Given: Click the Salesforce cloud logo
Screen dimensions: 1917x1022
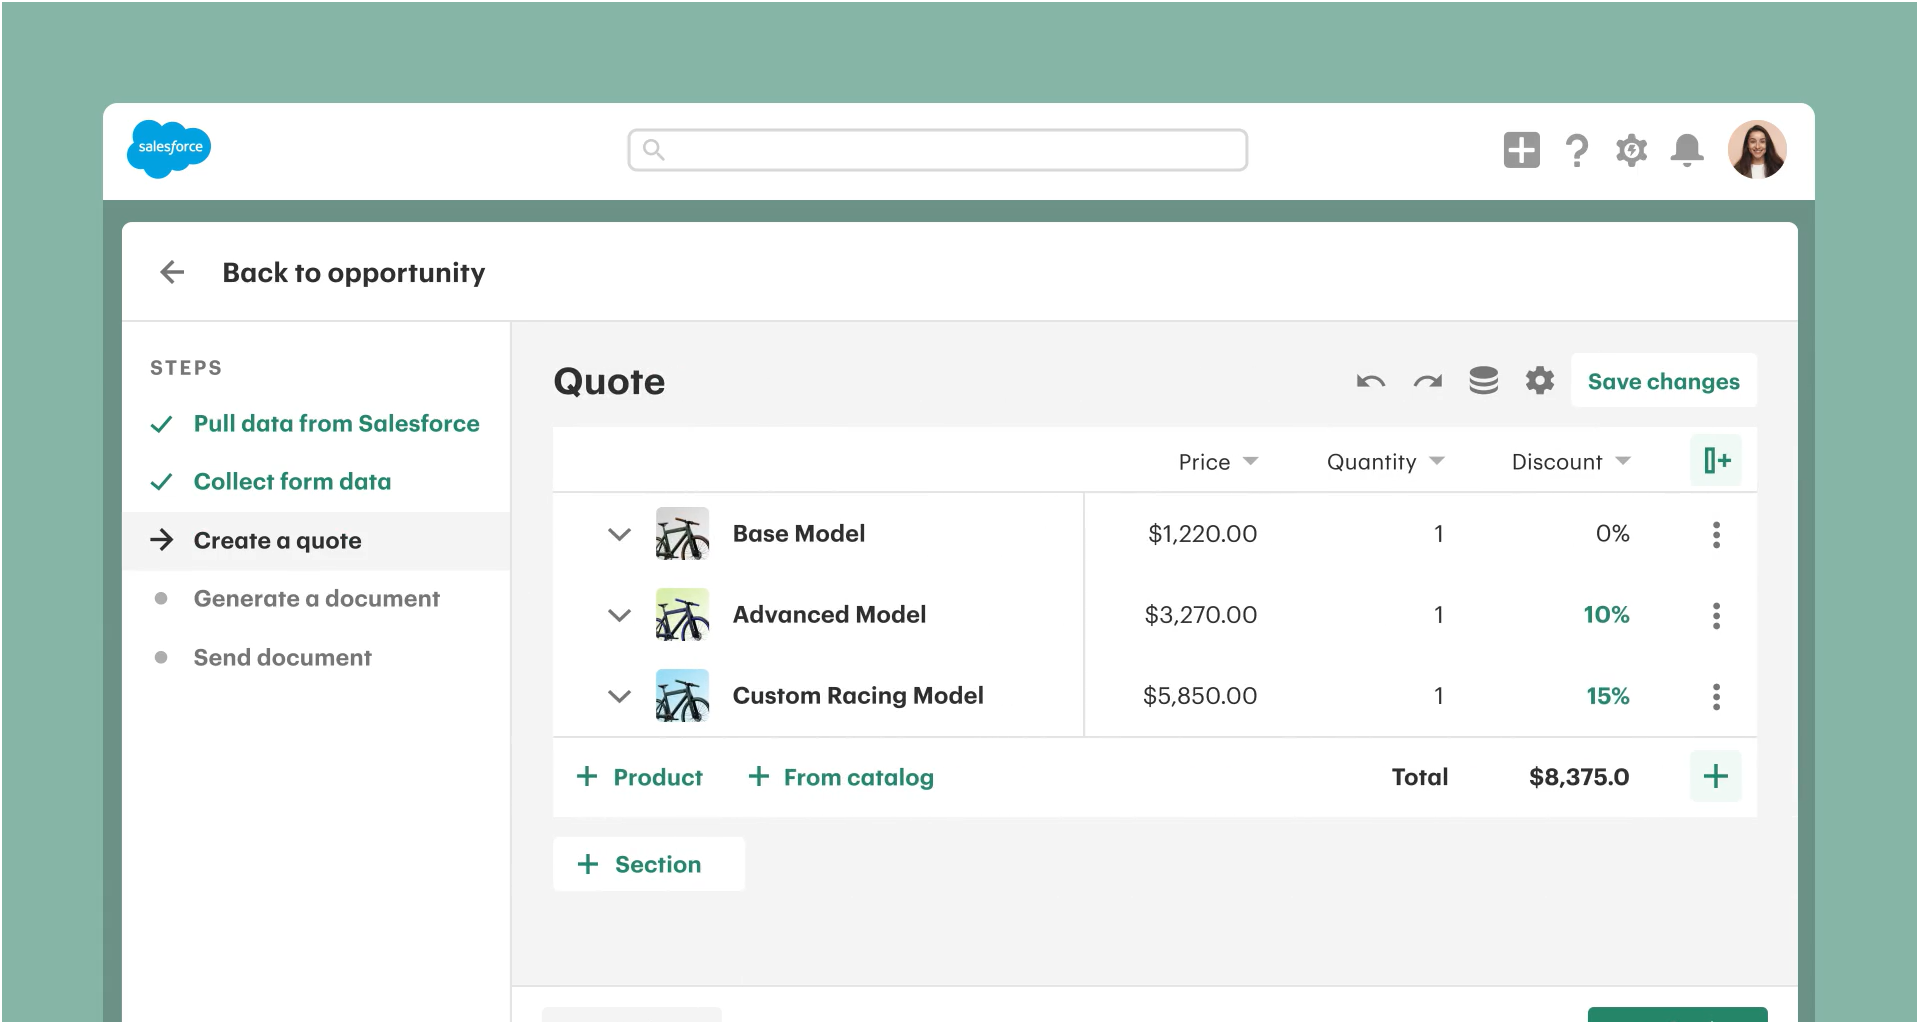Looking at the screenshot, I should click(169, 149).
